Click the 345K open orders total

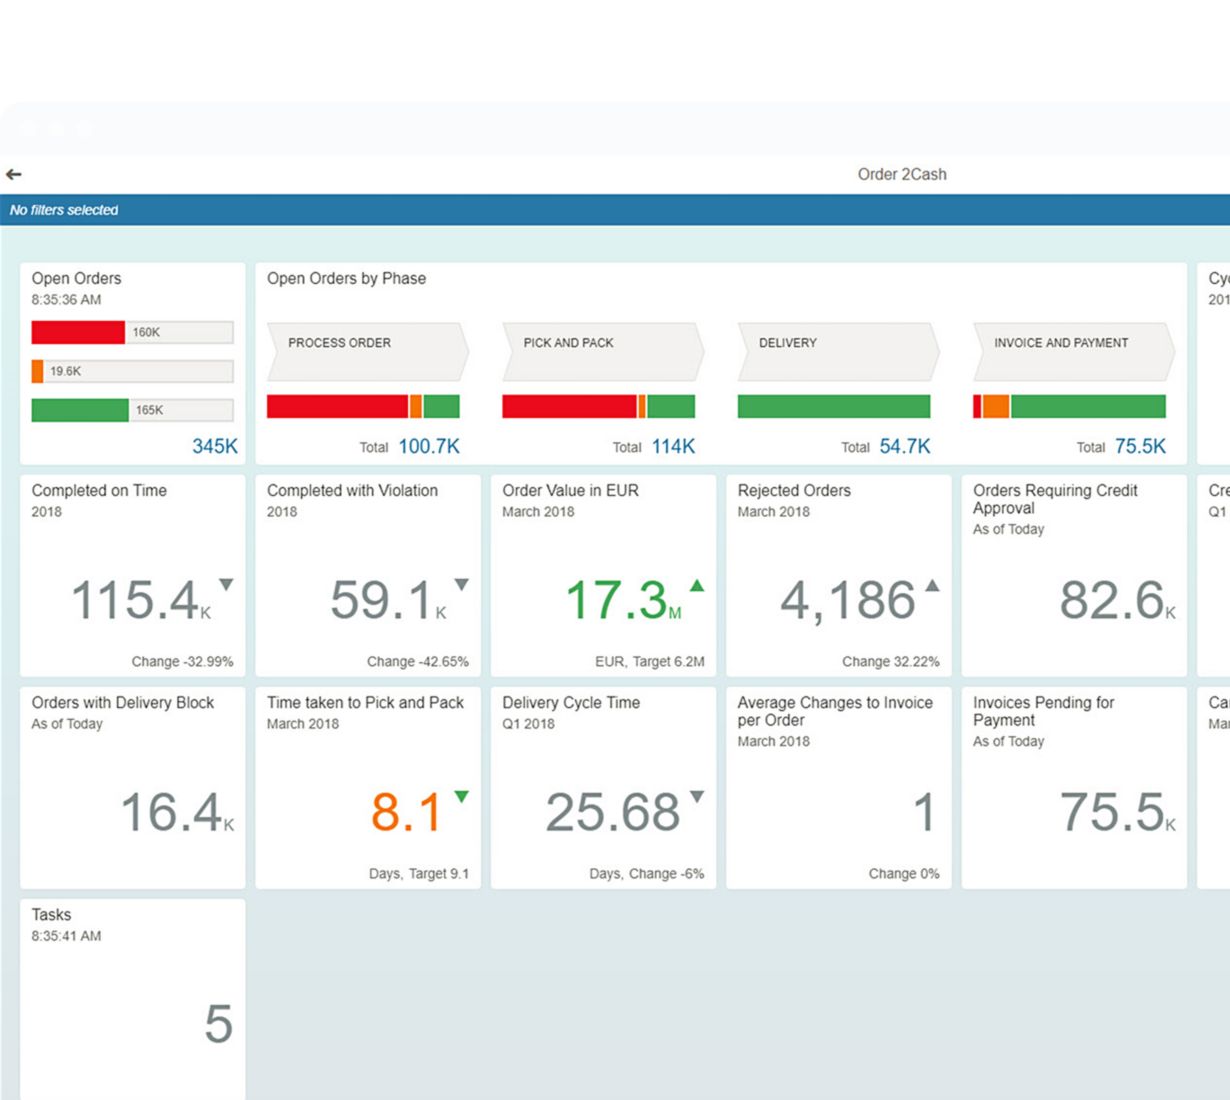pyautogui.click(x=214, y=446)
